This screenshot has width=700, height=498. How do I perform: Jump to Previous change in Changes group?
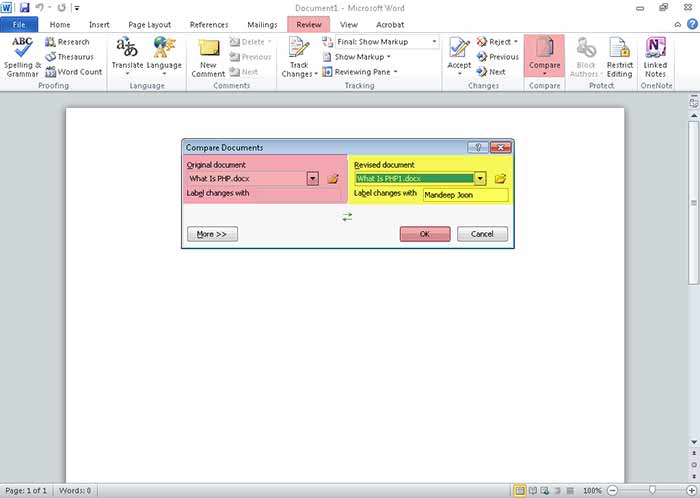click(x=497, y=57)
